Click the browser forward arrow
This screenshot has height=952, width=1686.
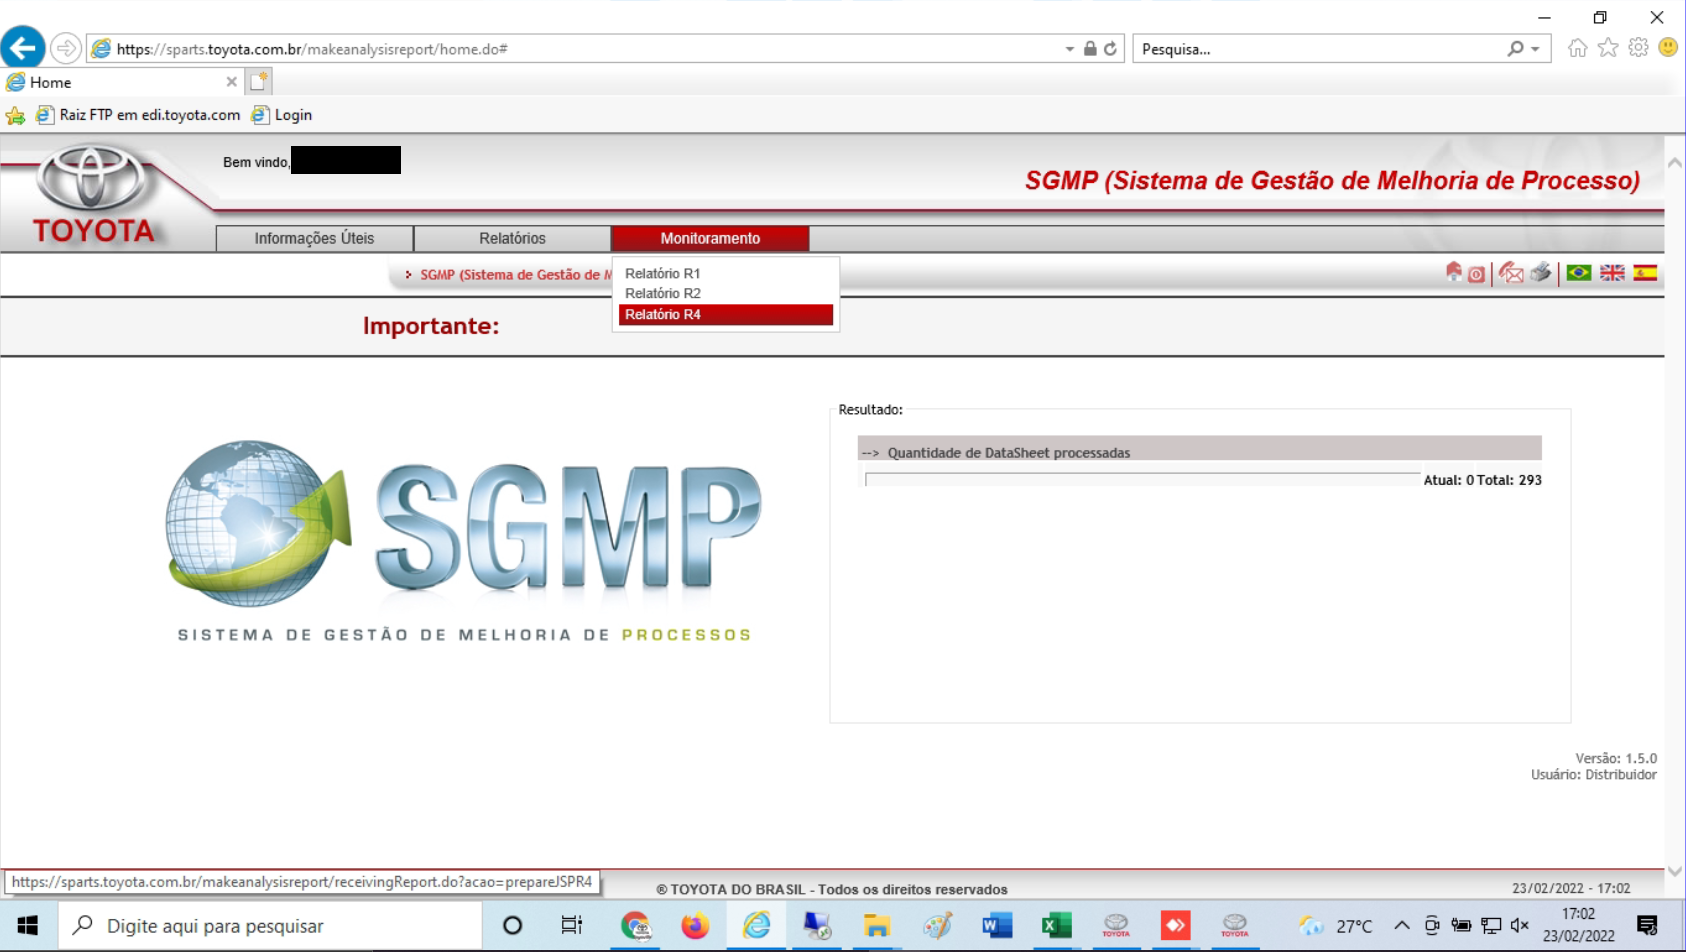pyautogui.click(x=66, y=48)
